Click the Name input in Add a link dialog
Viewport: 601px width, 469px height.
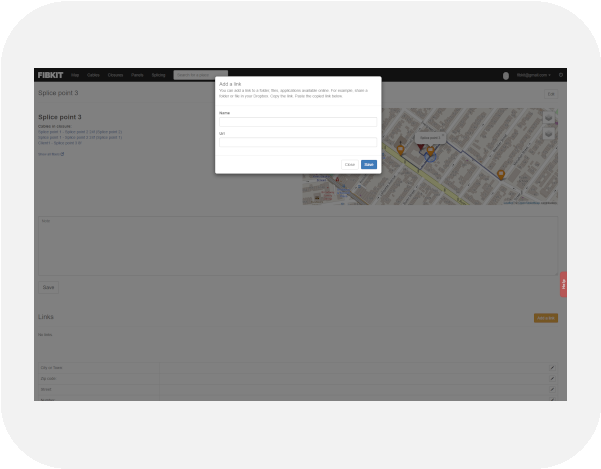[298, 122]
